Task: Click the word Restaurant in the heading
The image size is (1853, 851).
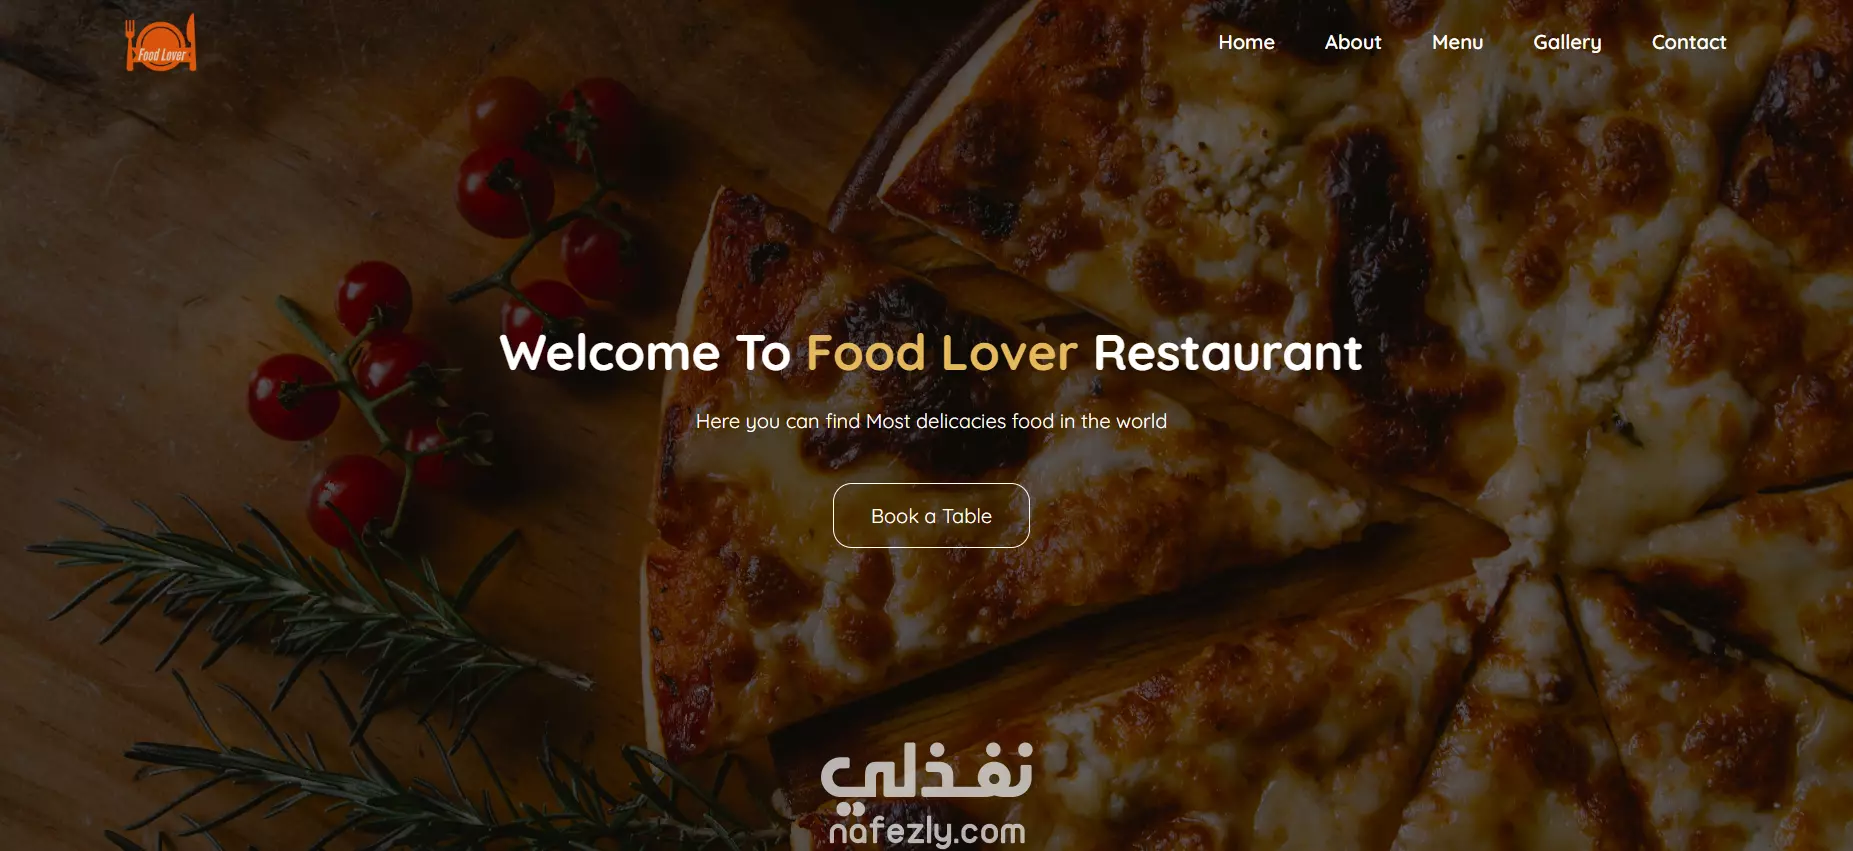Action: pos(1228,353)
